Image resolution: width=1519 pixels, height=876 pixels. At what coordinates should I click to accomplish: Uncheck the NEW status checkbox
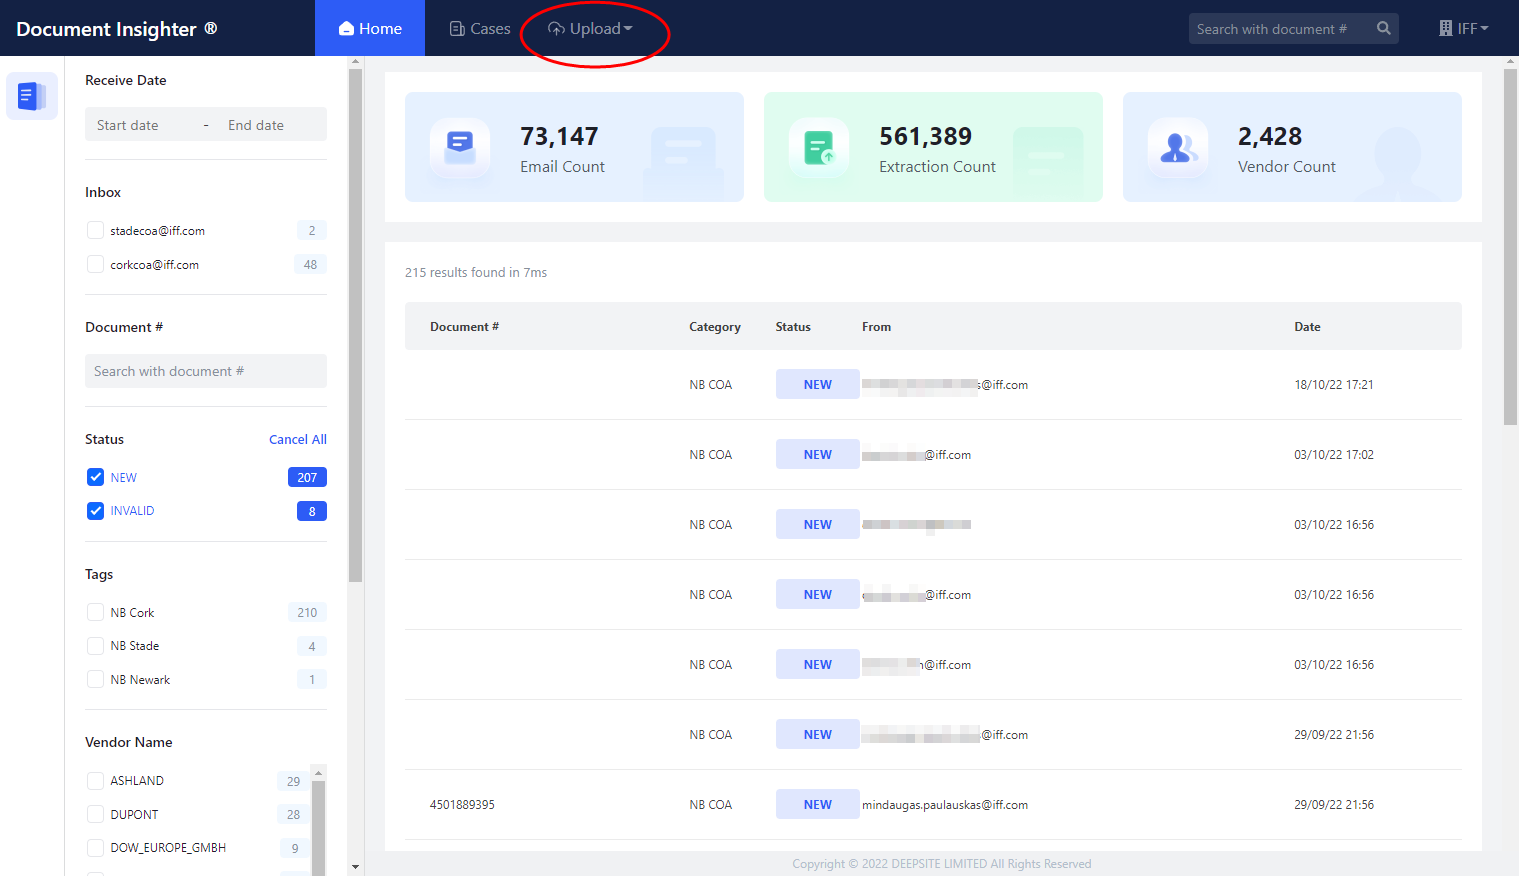tap(96, 477)
